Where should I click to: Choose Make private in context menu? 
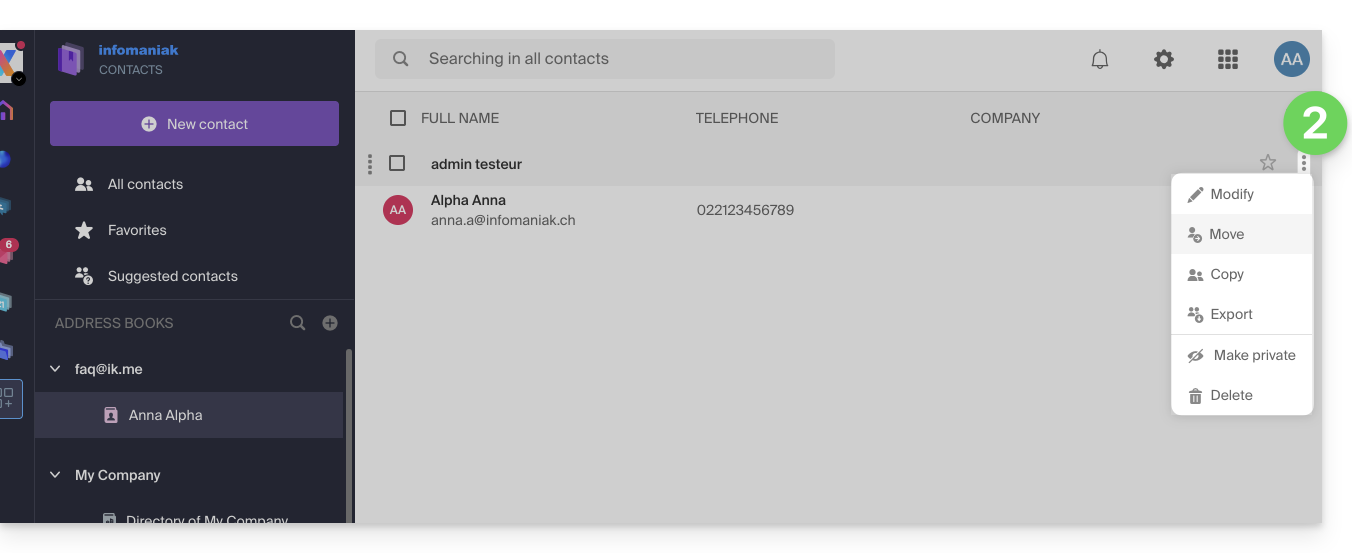[x=1242, y=355]
